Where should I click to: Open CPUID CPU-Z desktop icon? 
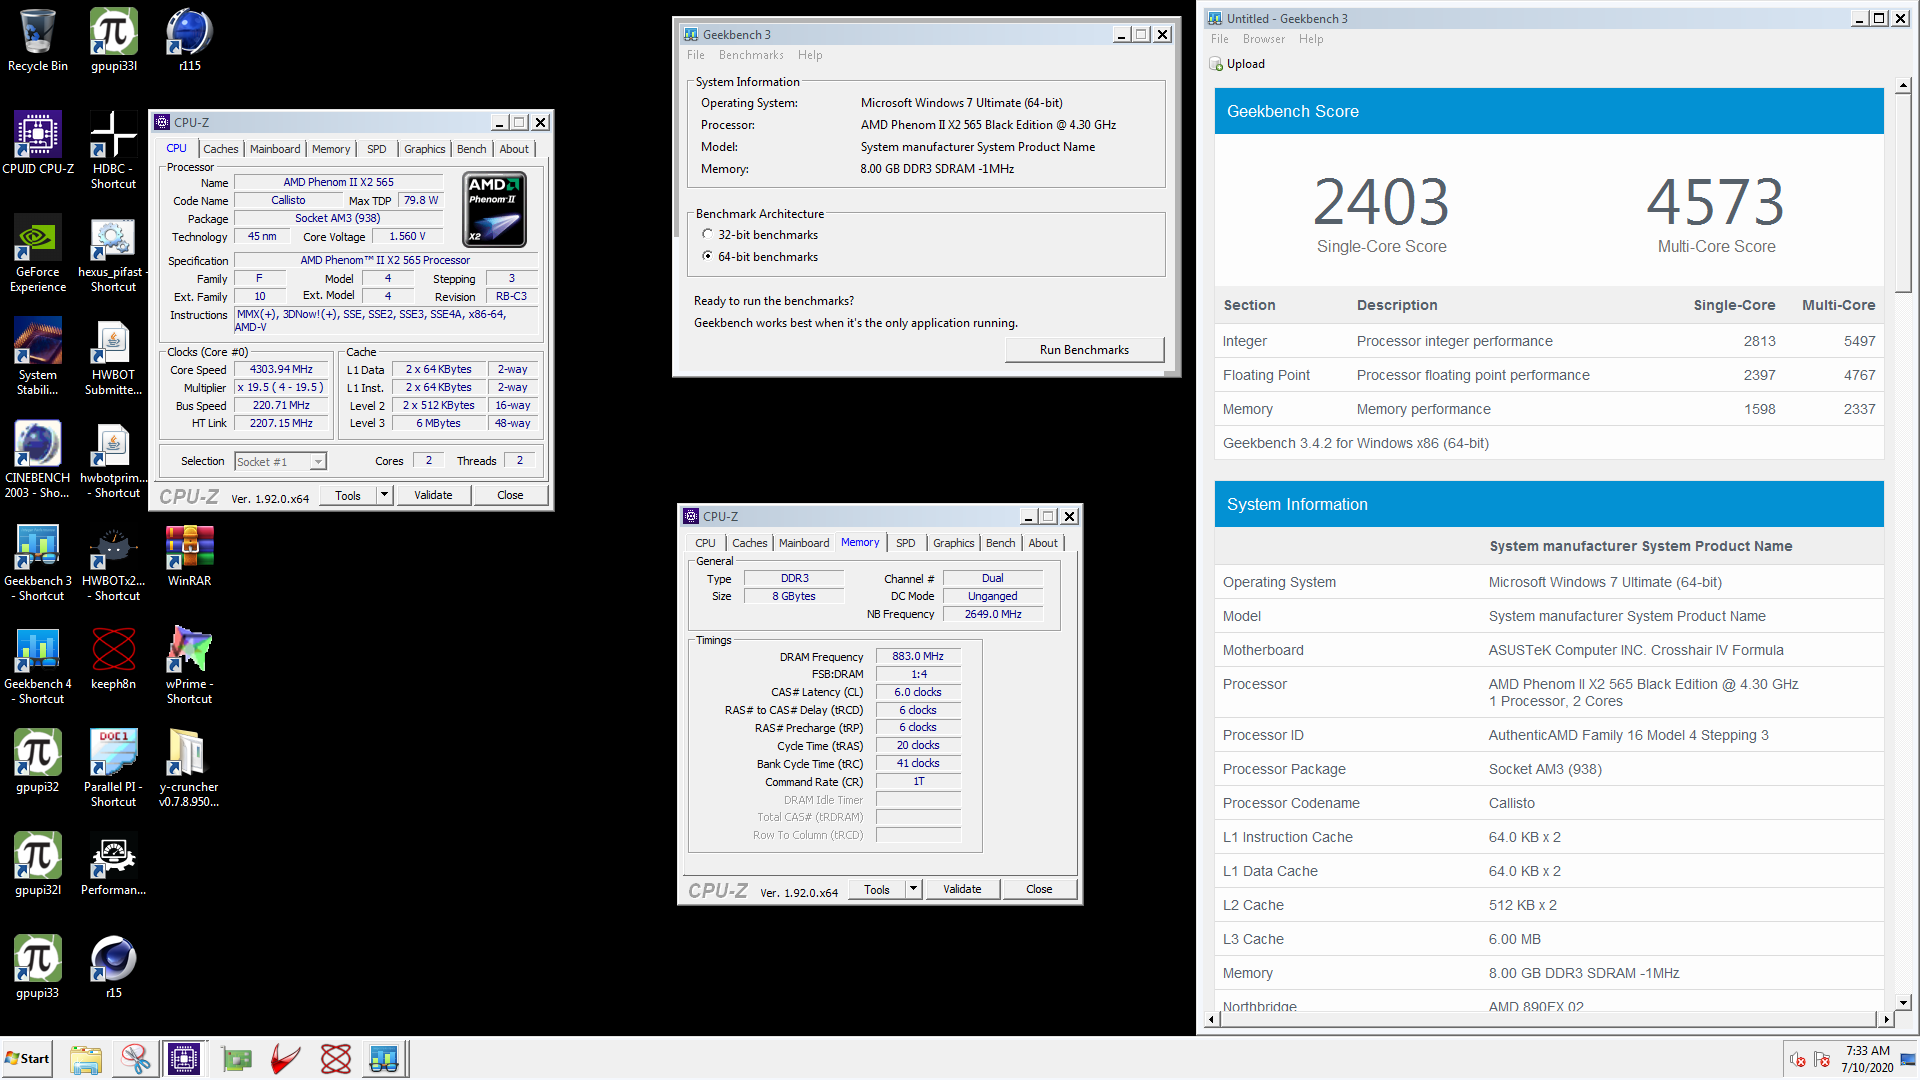click(x=38, y=143)
